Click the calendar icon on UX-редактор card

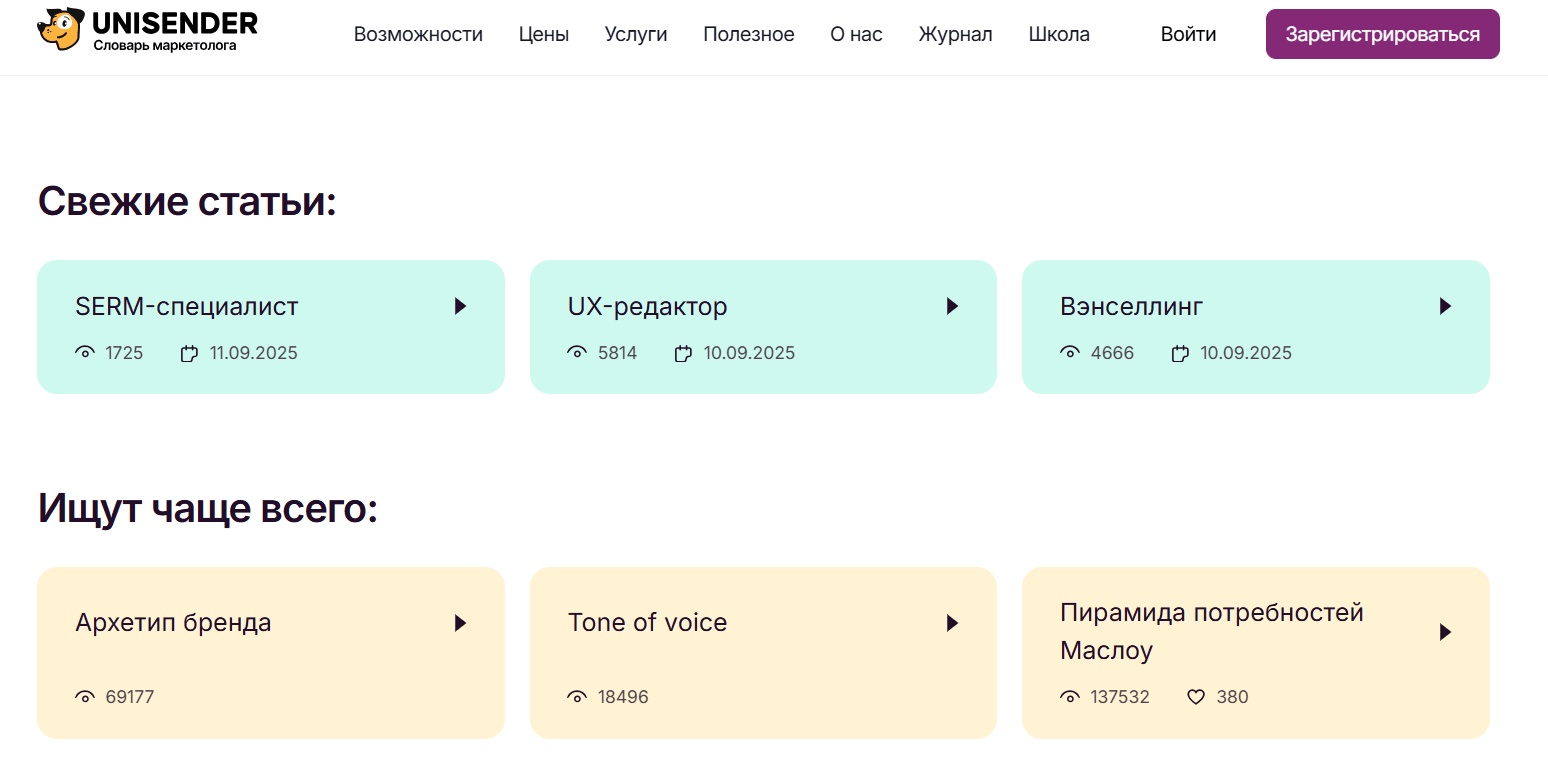683,353
